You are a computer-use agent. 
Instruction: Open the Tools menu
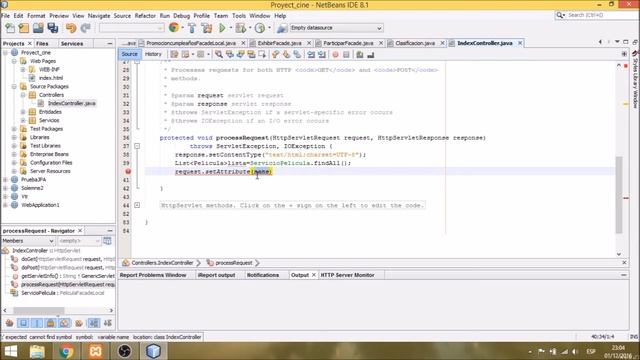tap(239, 16)
